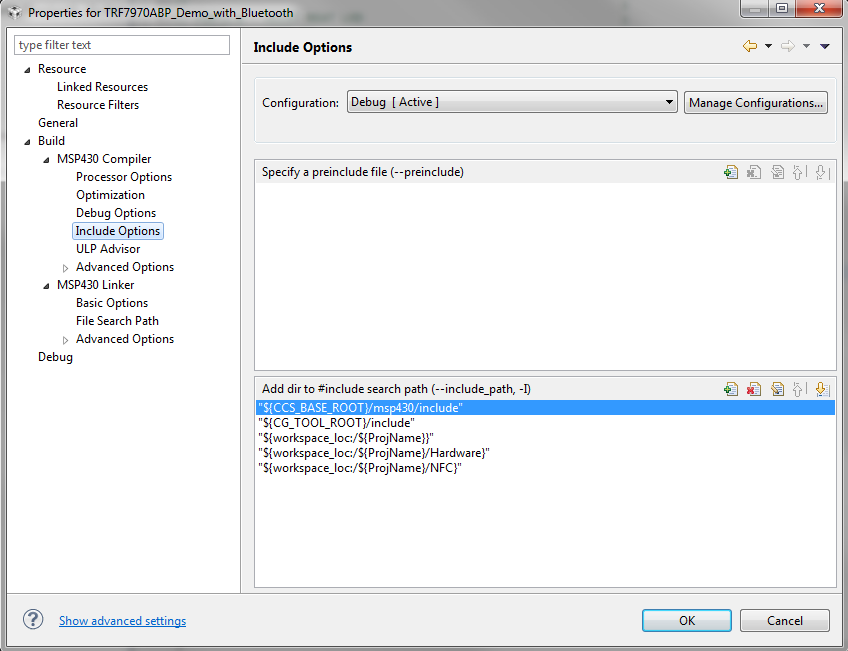848x651 pixels.
Task: Open the Debug Options page
Action: coord(116,213)
